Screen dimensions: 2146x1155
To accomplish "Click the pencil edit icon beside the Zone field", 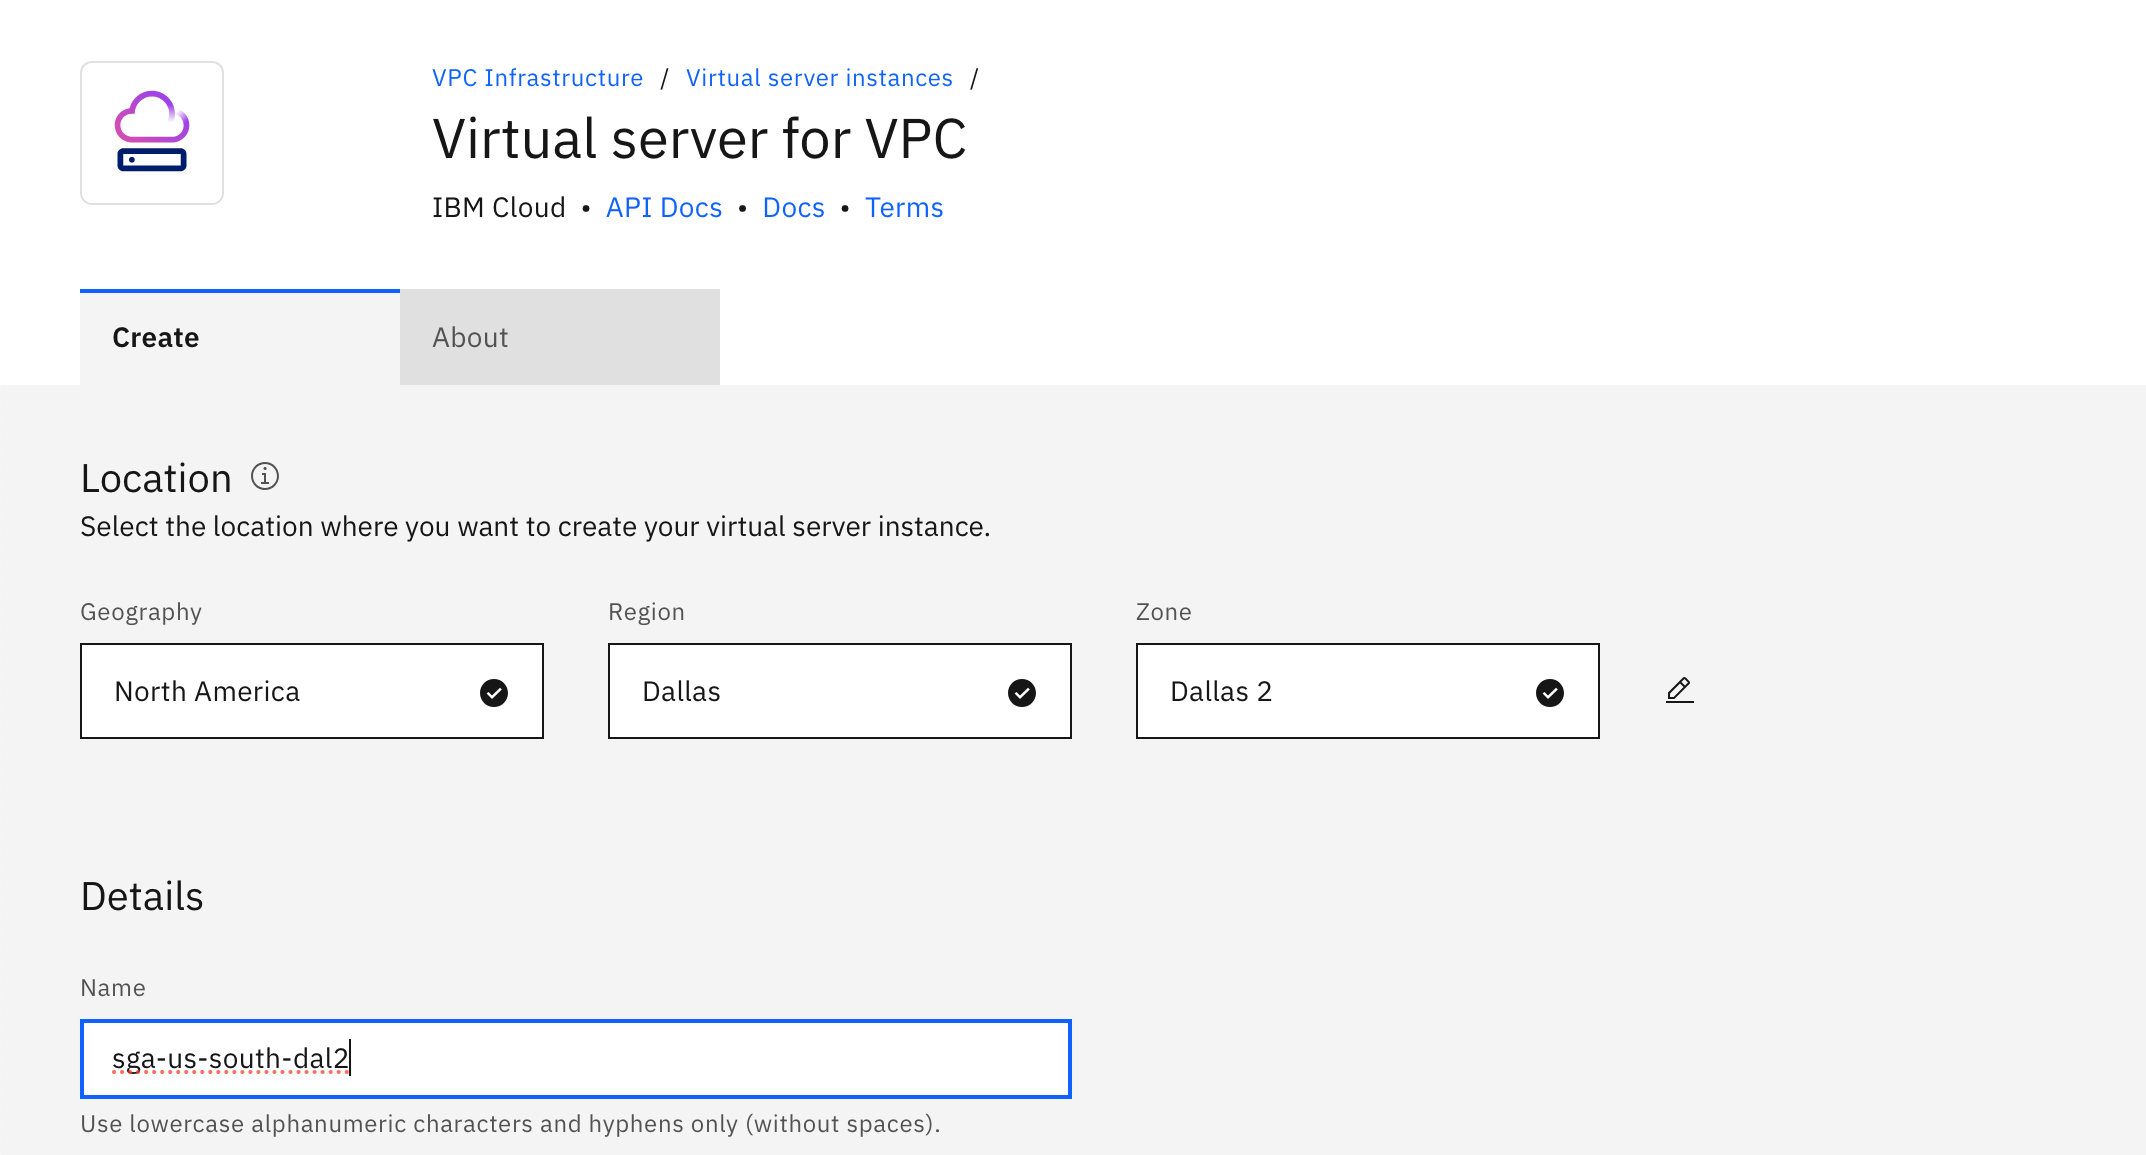I will point(1679,690).
